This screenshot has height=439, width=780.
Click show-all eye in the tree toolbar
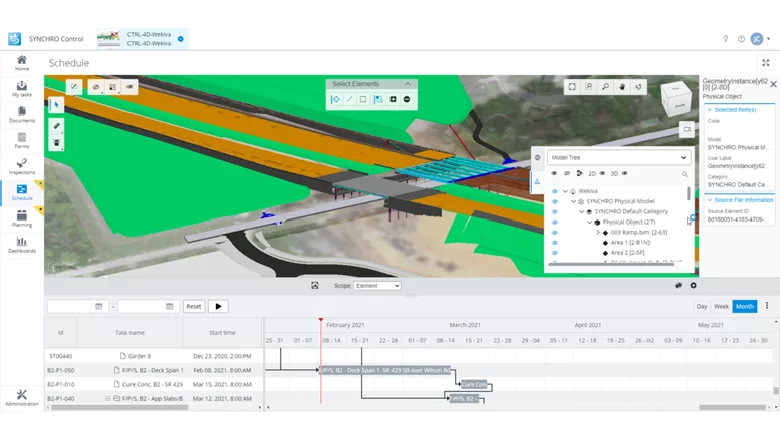pyautogui.click(x=554, y=174)
